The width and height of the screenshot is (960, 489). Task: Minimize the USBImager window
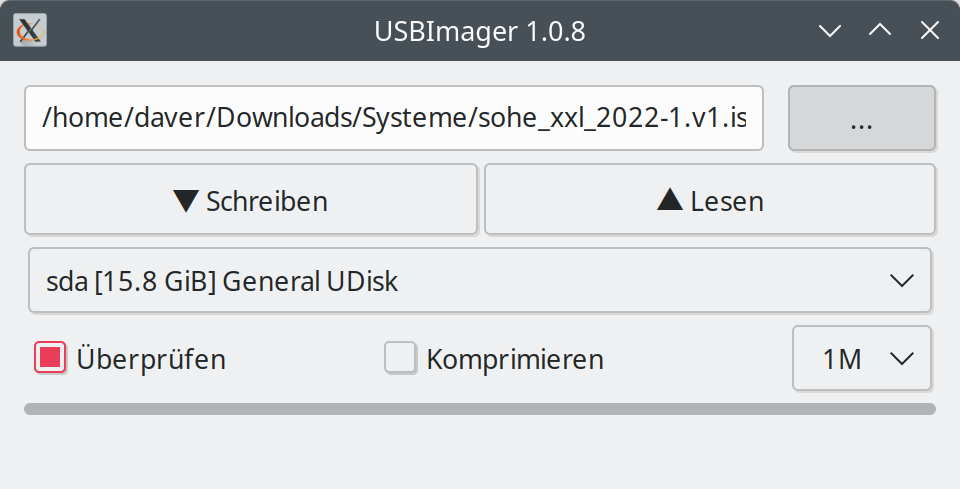click(830, 31)
